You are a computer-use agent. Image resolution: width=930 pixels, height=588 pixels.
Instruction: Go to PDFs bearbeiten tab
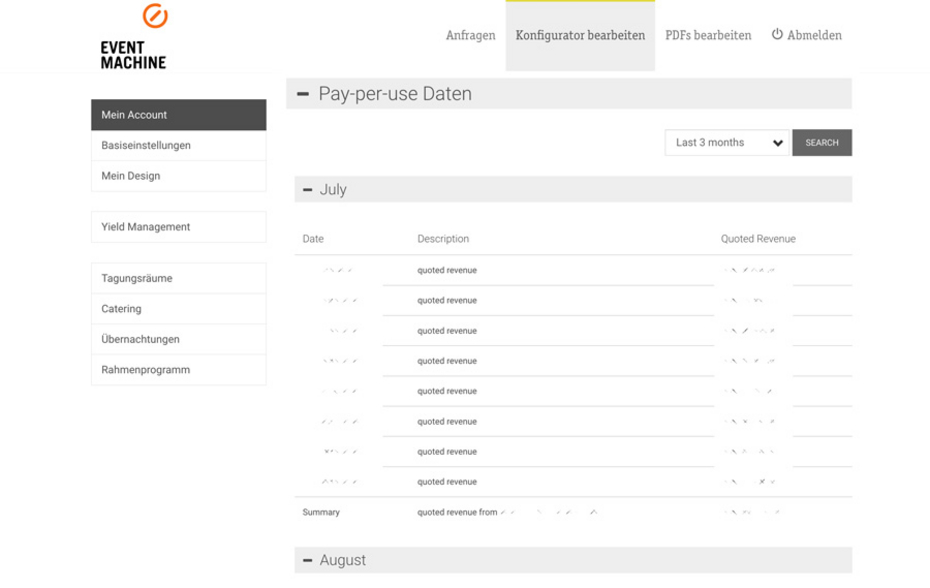click(x=708, y=35)
